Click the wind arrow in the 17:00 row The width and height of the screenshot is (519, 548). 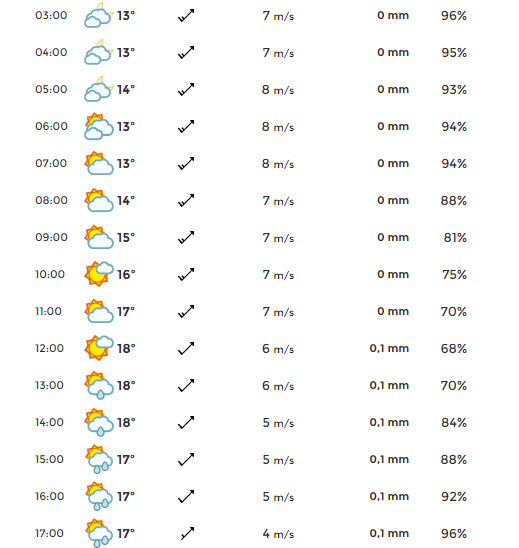187,533
